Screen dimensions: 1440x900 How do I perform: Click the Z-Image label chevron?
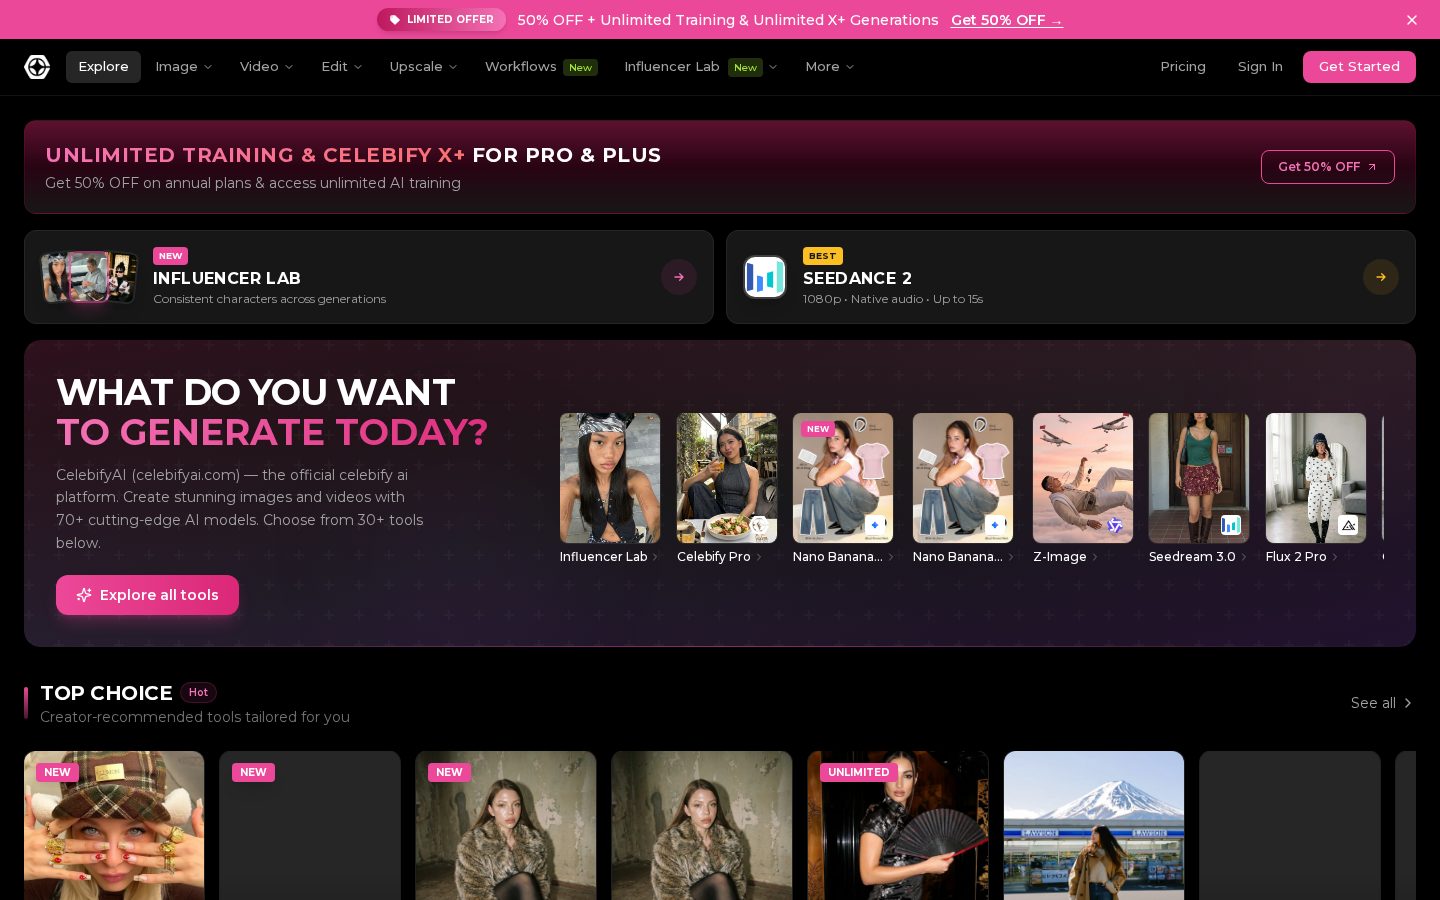click(1095, 557)
